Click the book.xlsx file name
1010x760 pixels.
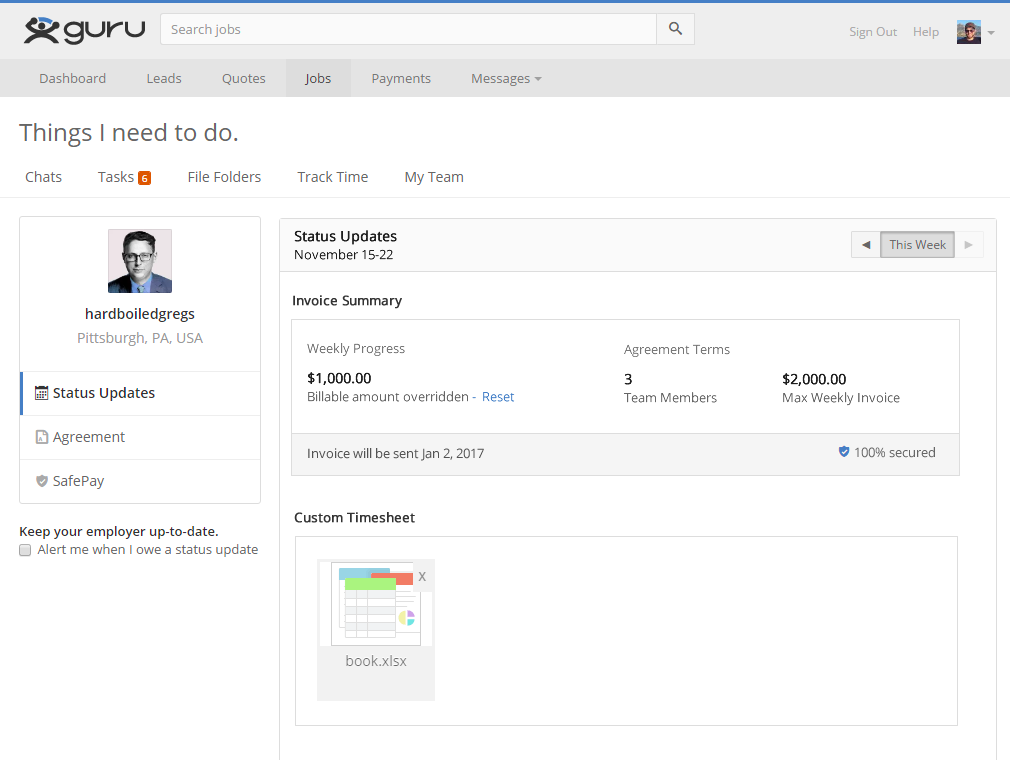pyautogui.click(x=376, y=661)
